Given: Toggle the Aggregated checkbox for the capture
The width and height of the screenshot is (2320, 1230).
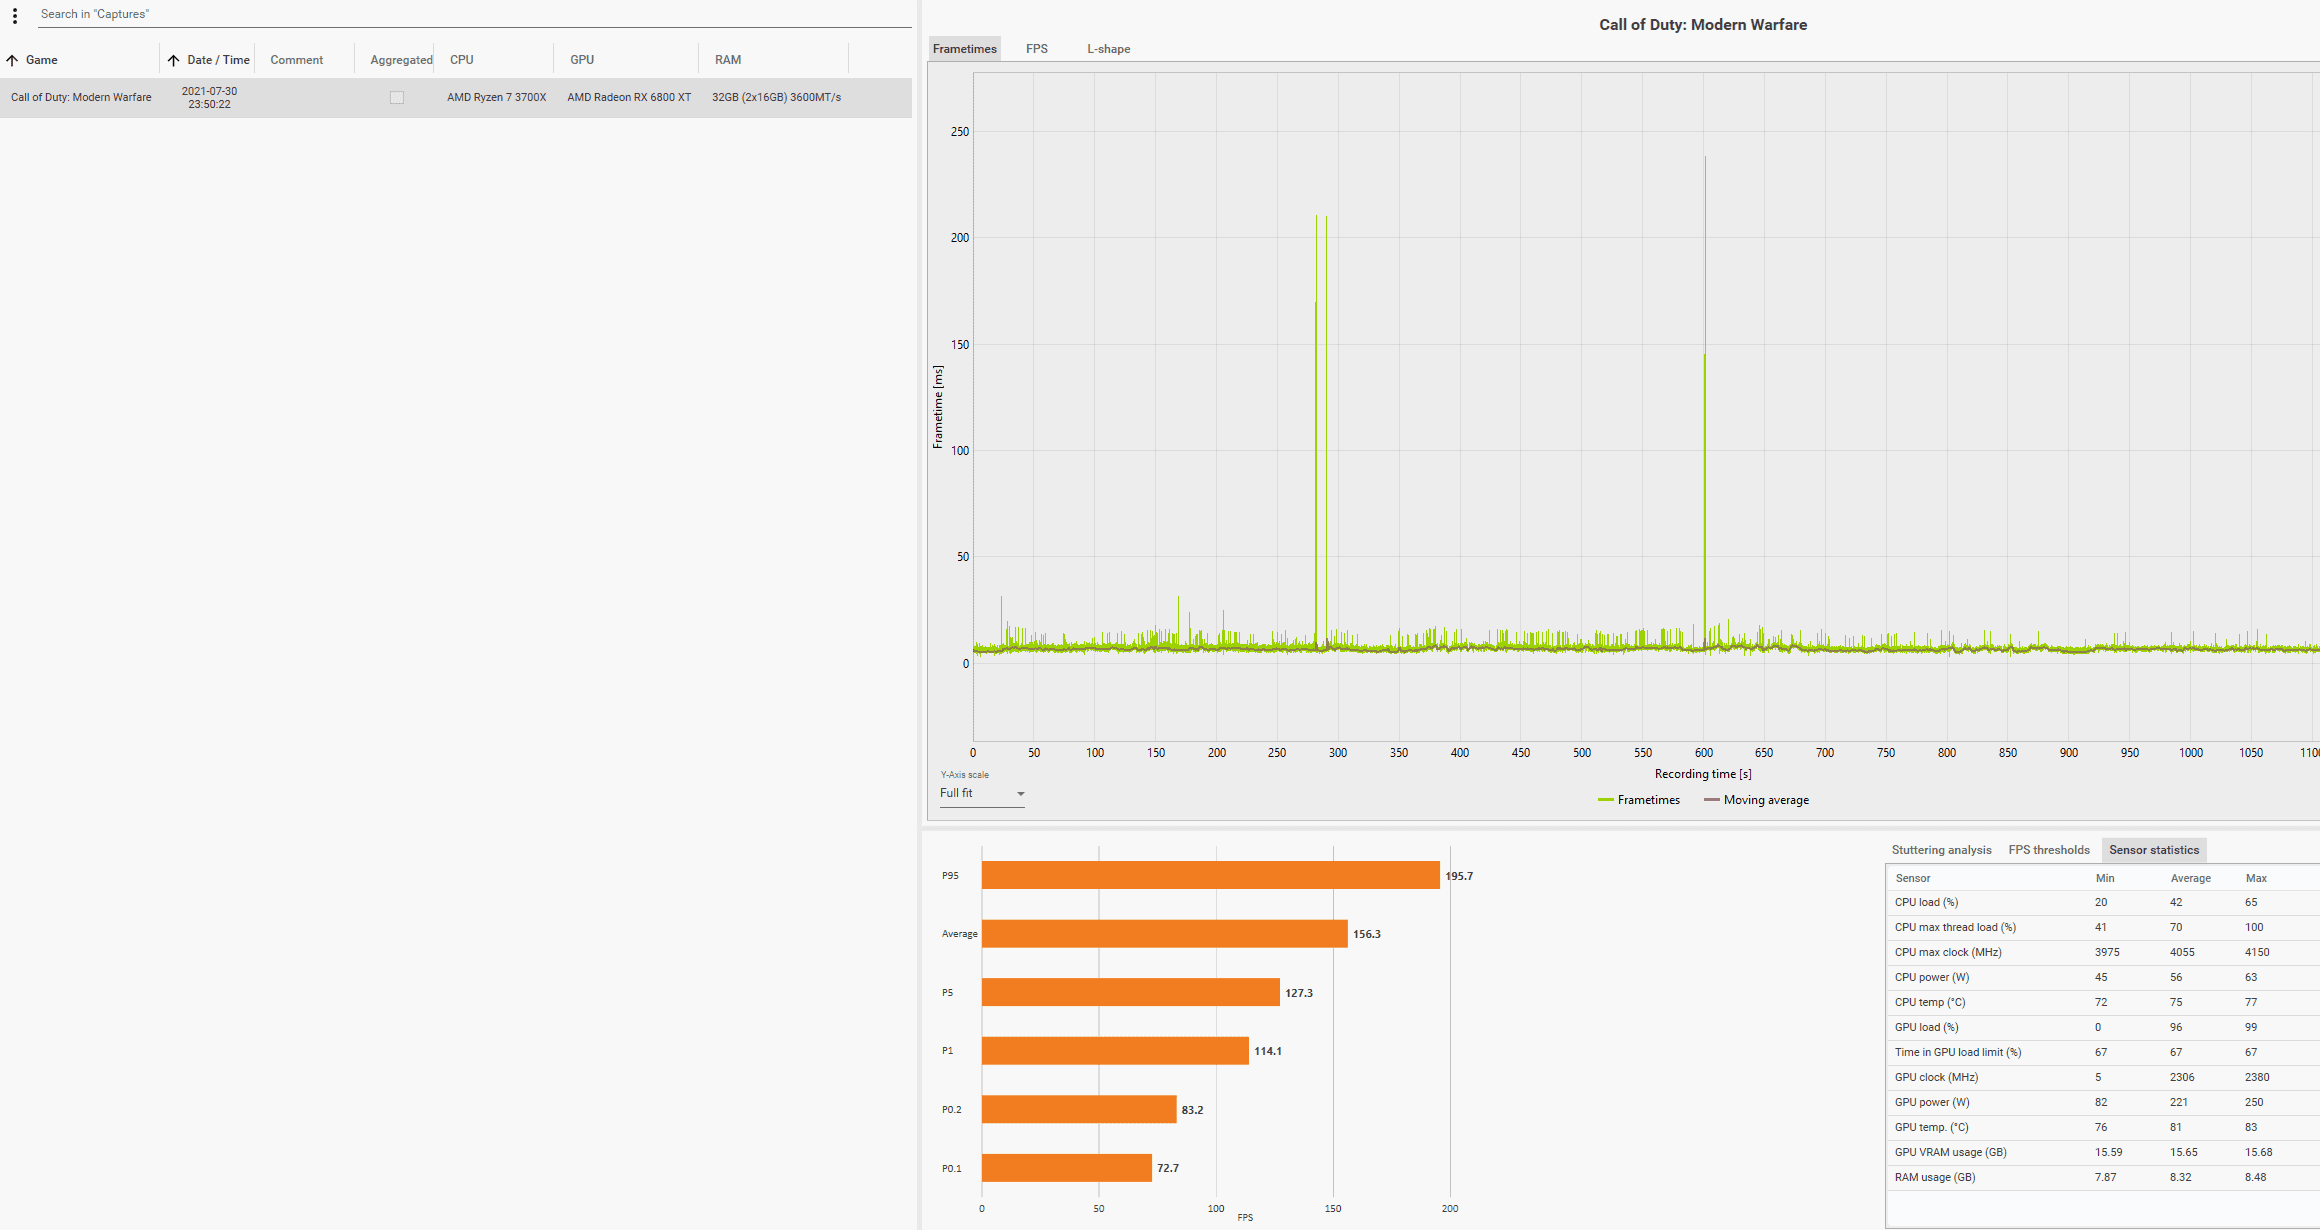Looking at the screenshot, I should tap(397, 98).
